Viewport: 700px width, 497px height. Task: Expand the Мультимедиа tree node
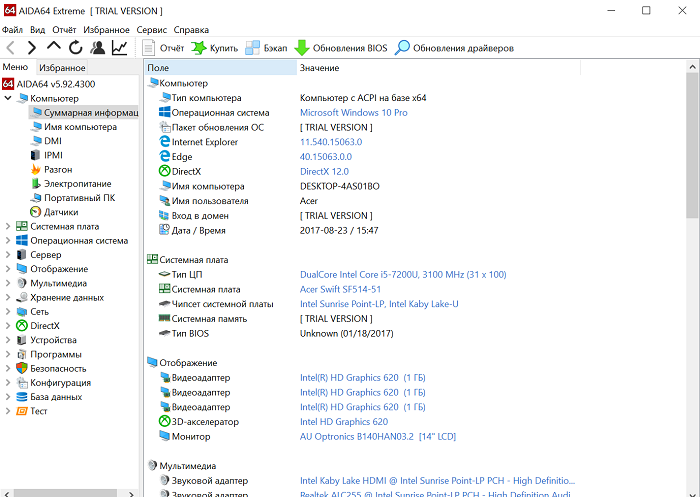tap(8, 283)
